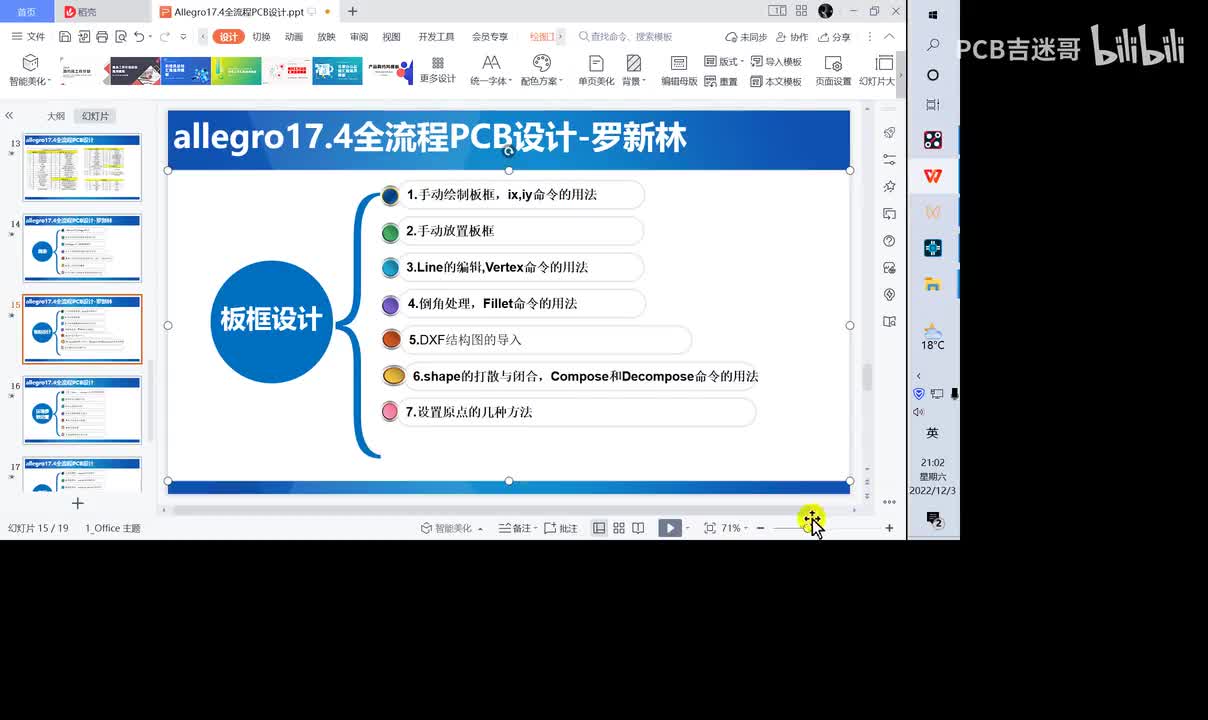
Task: Open Print Preview from quick toolbar
Action: tap(119, 37)
